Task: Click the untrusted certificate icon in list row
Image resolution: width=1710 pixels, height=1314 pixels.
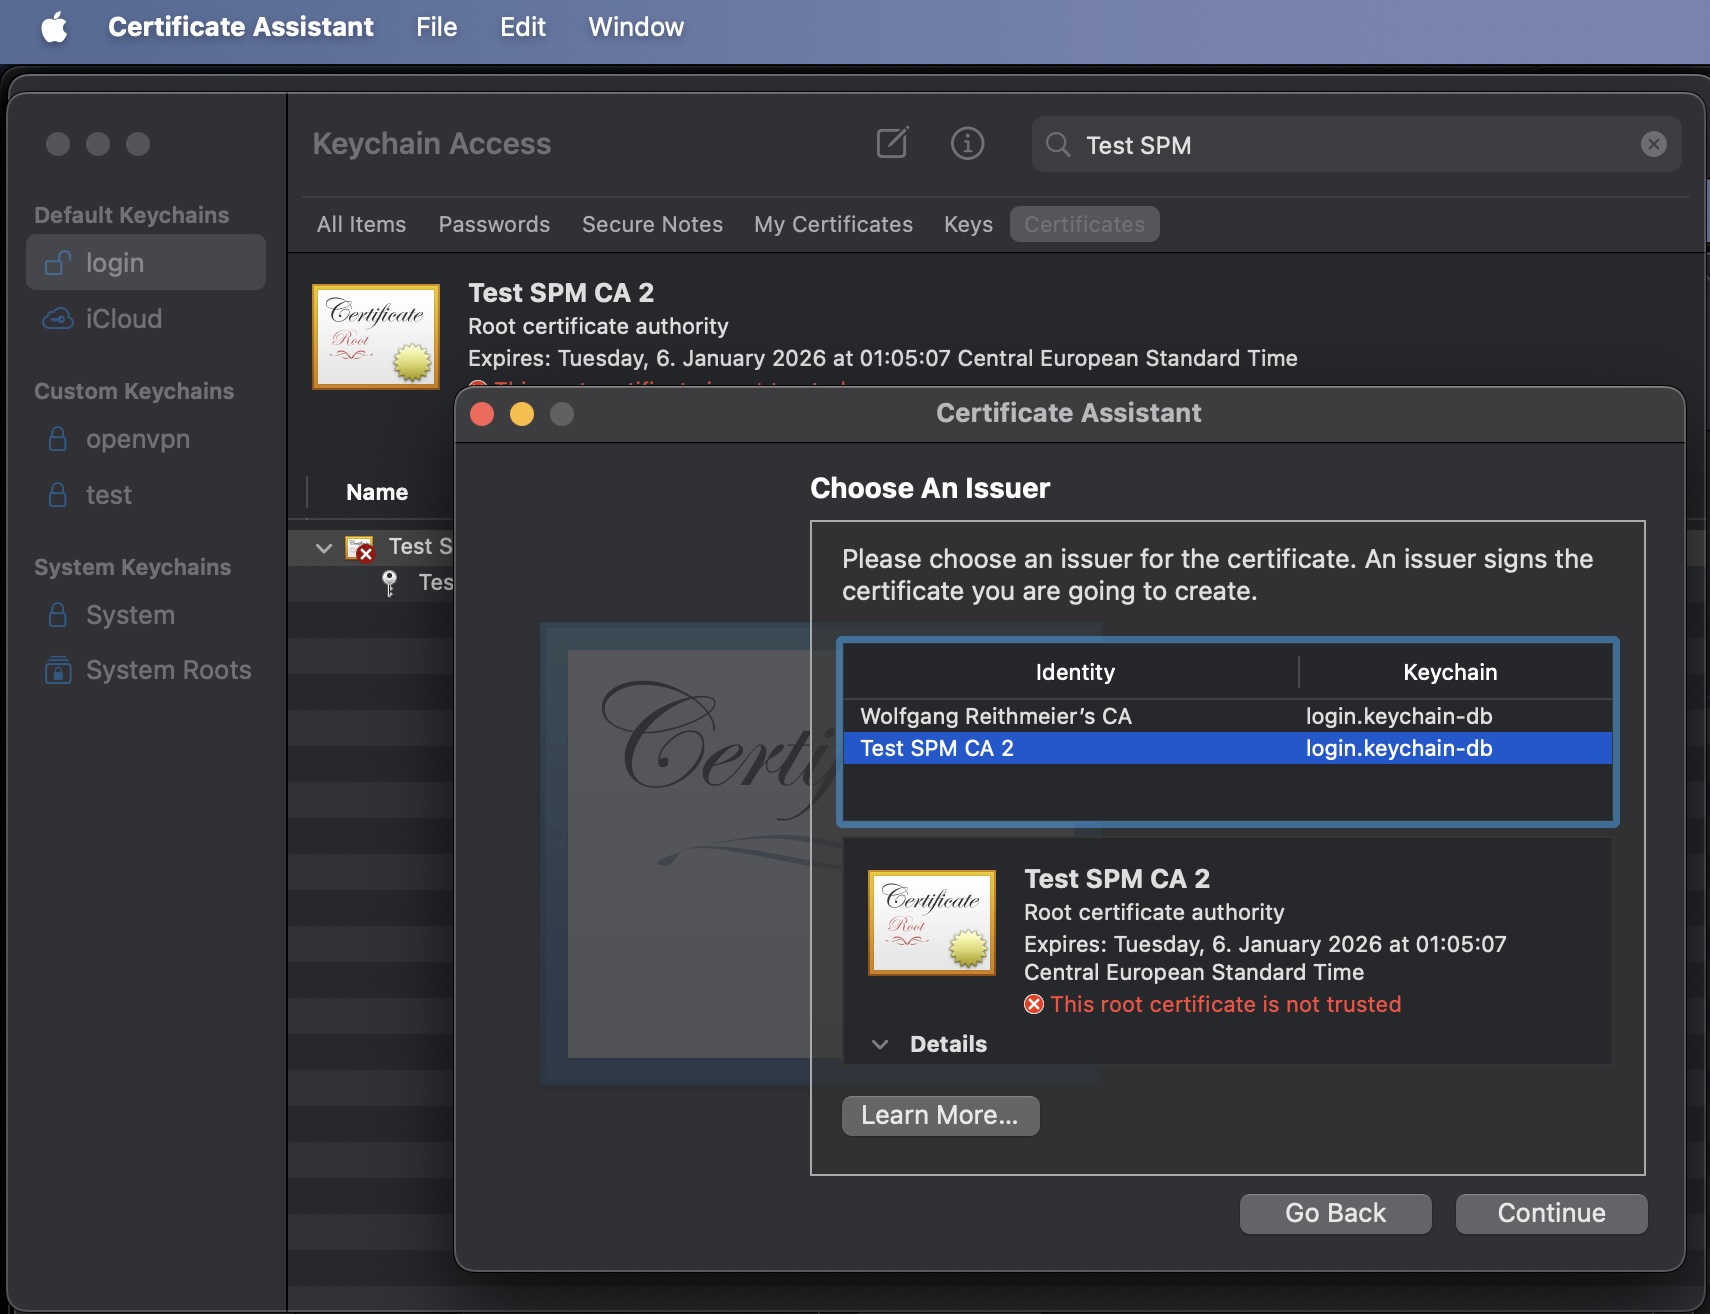Action: click(359, 548)
